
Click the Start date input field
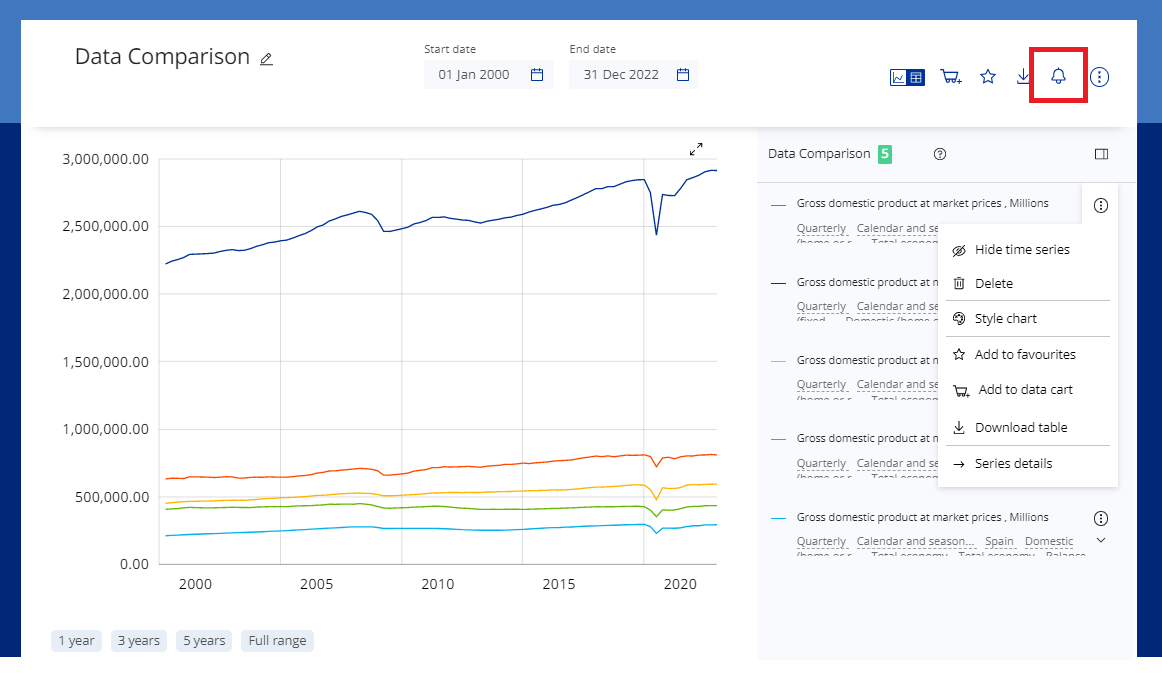[474, 75]
